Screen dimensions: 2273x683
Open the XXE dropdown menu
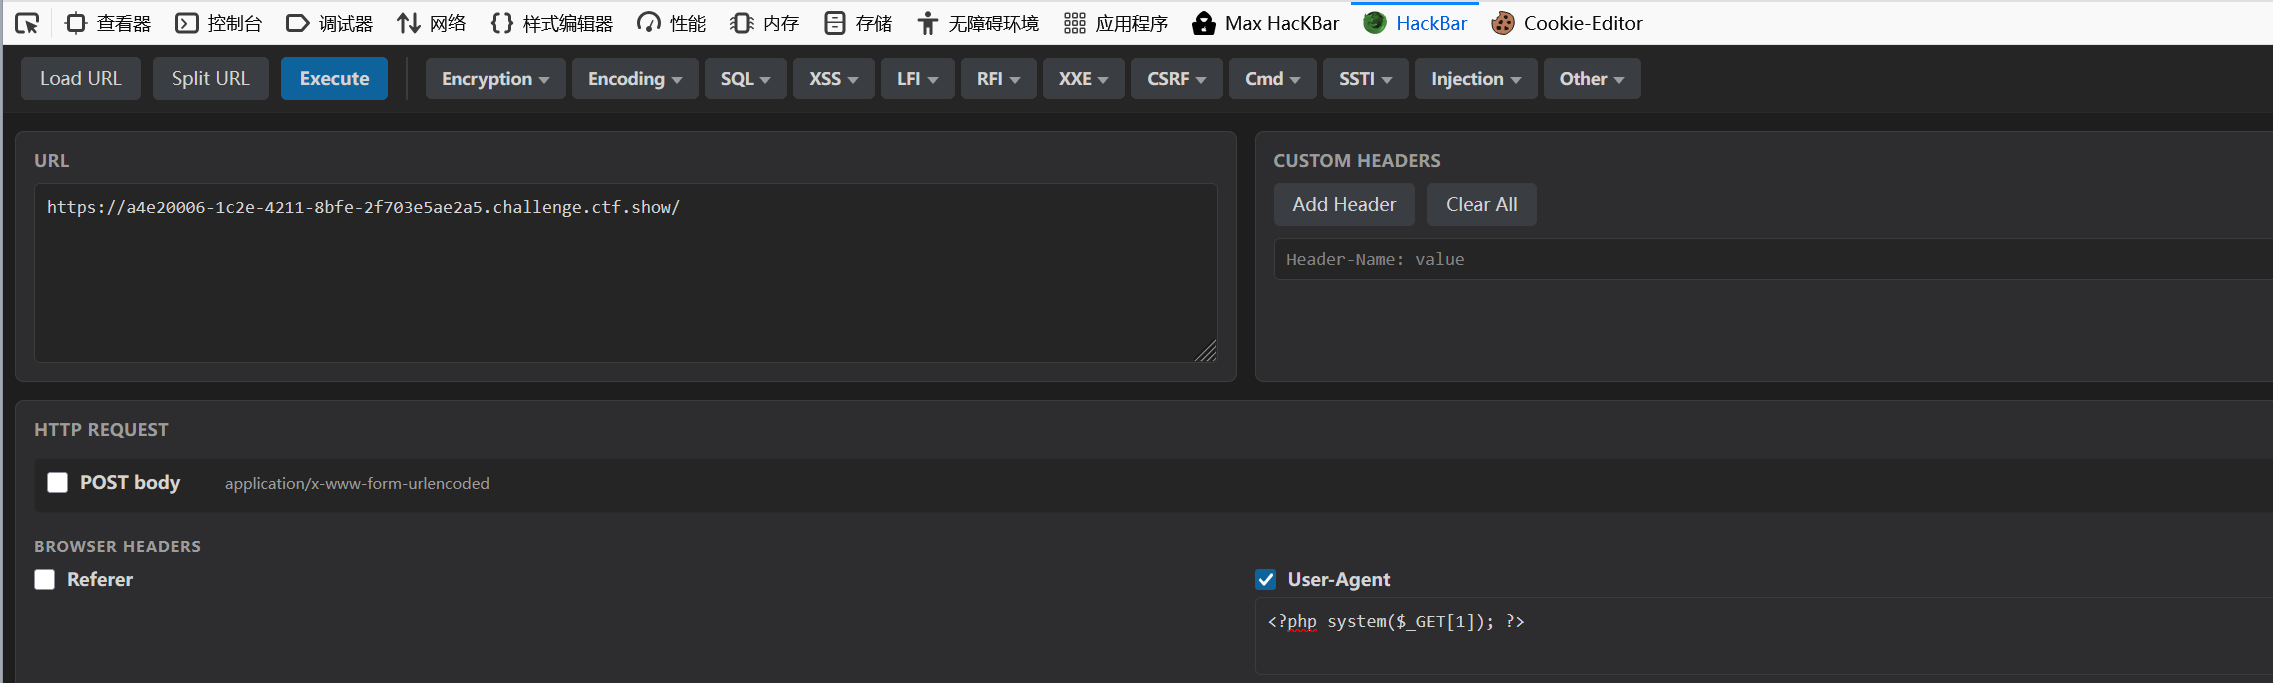click(1083, 78)
